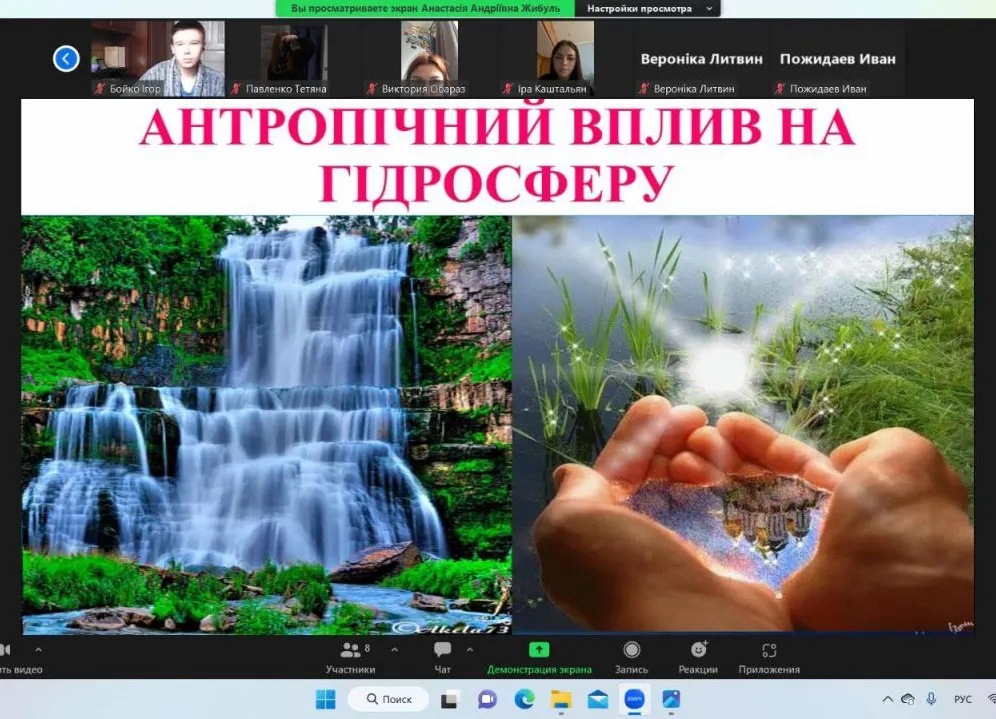The image size is (996, 719).
Task: Open the Приложения apps icon
Action: [x=768, y=650]
